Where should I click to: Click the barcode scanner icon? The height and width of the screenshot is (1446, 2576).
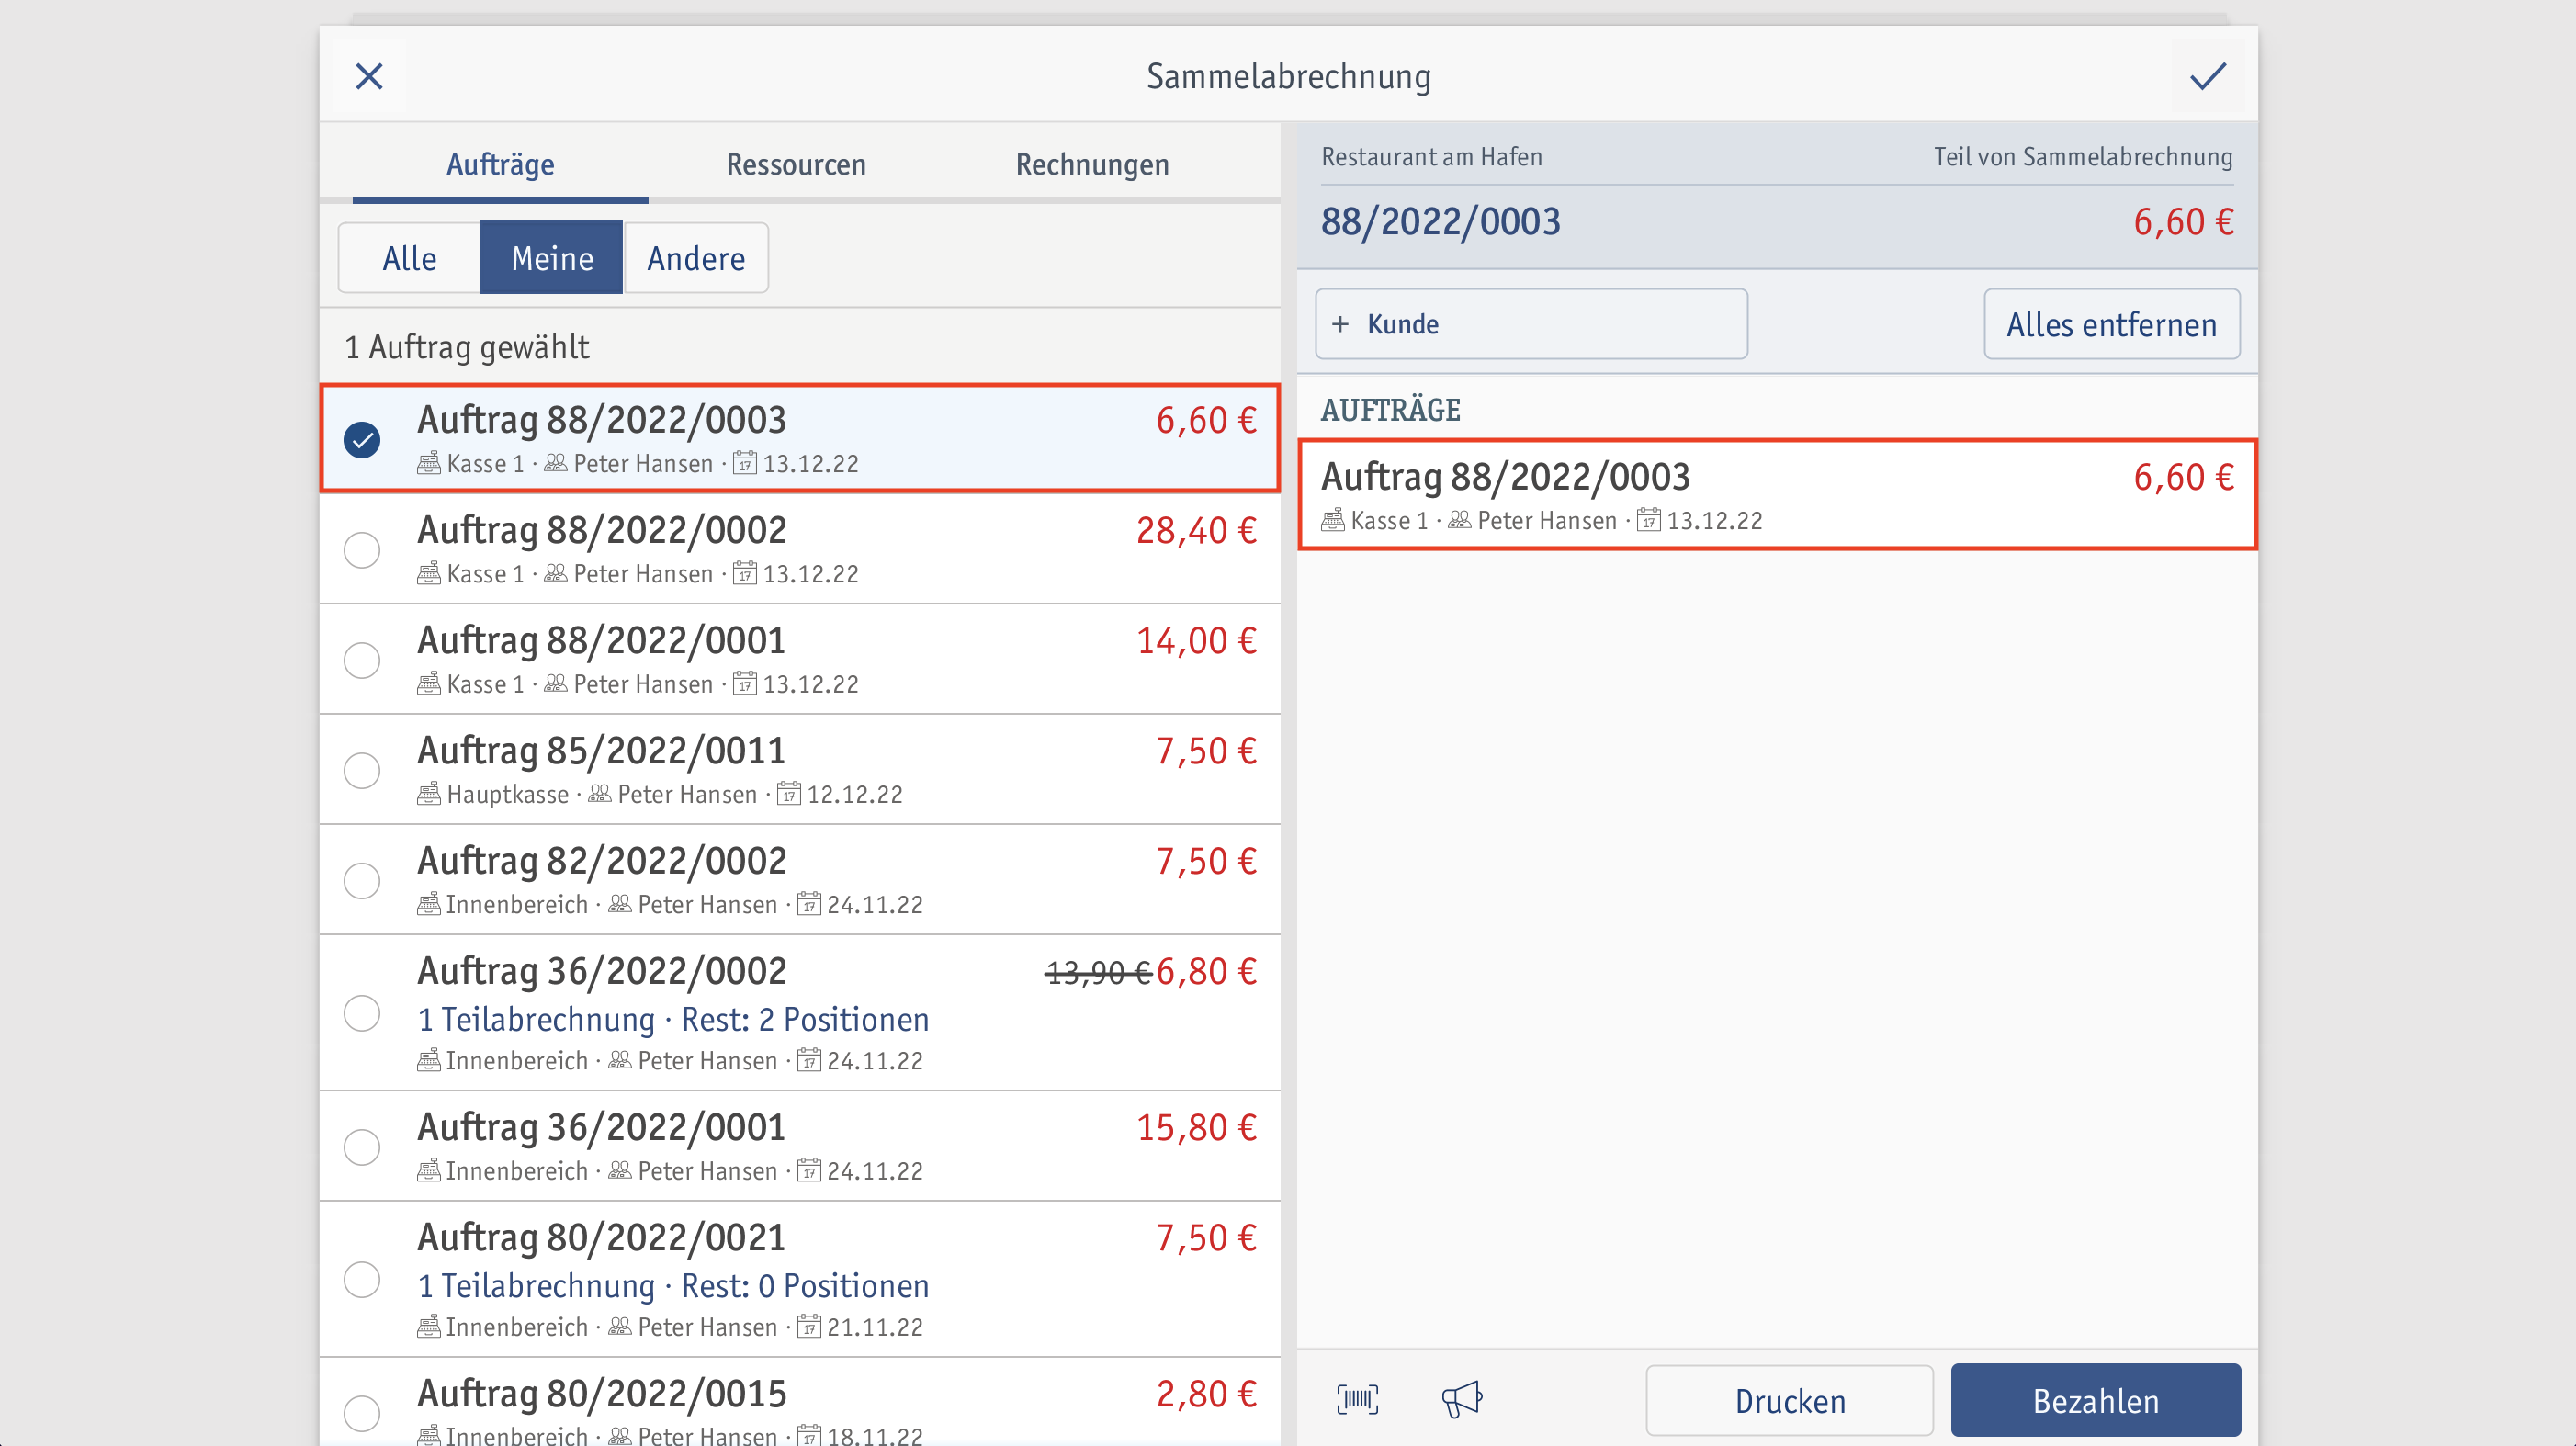pyautogui.click(x=1357, y=1399)
